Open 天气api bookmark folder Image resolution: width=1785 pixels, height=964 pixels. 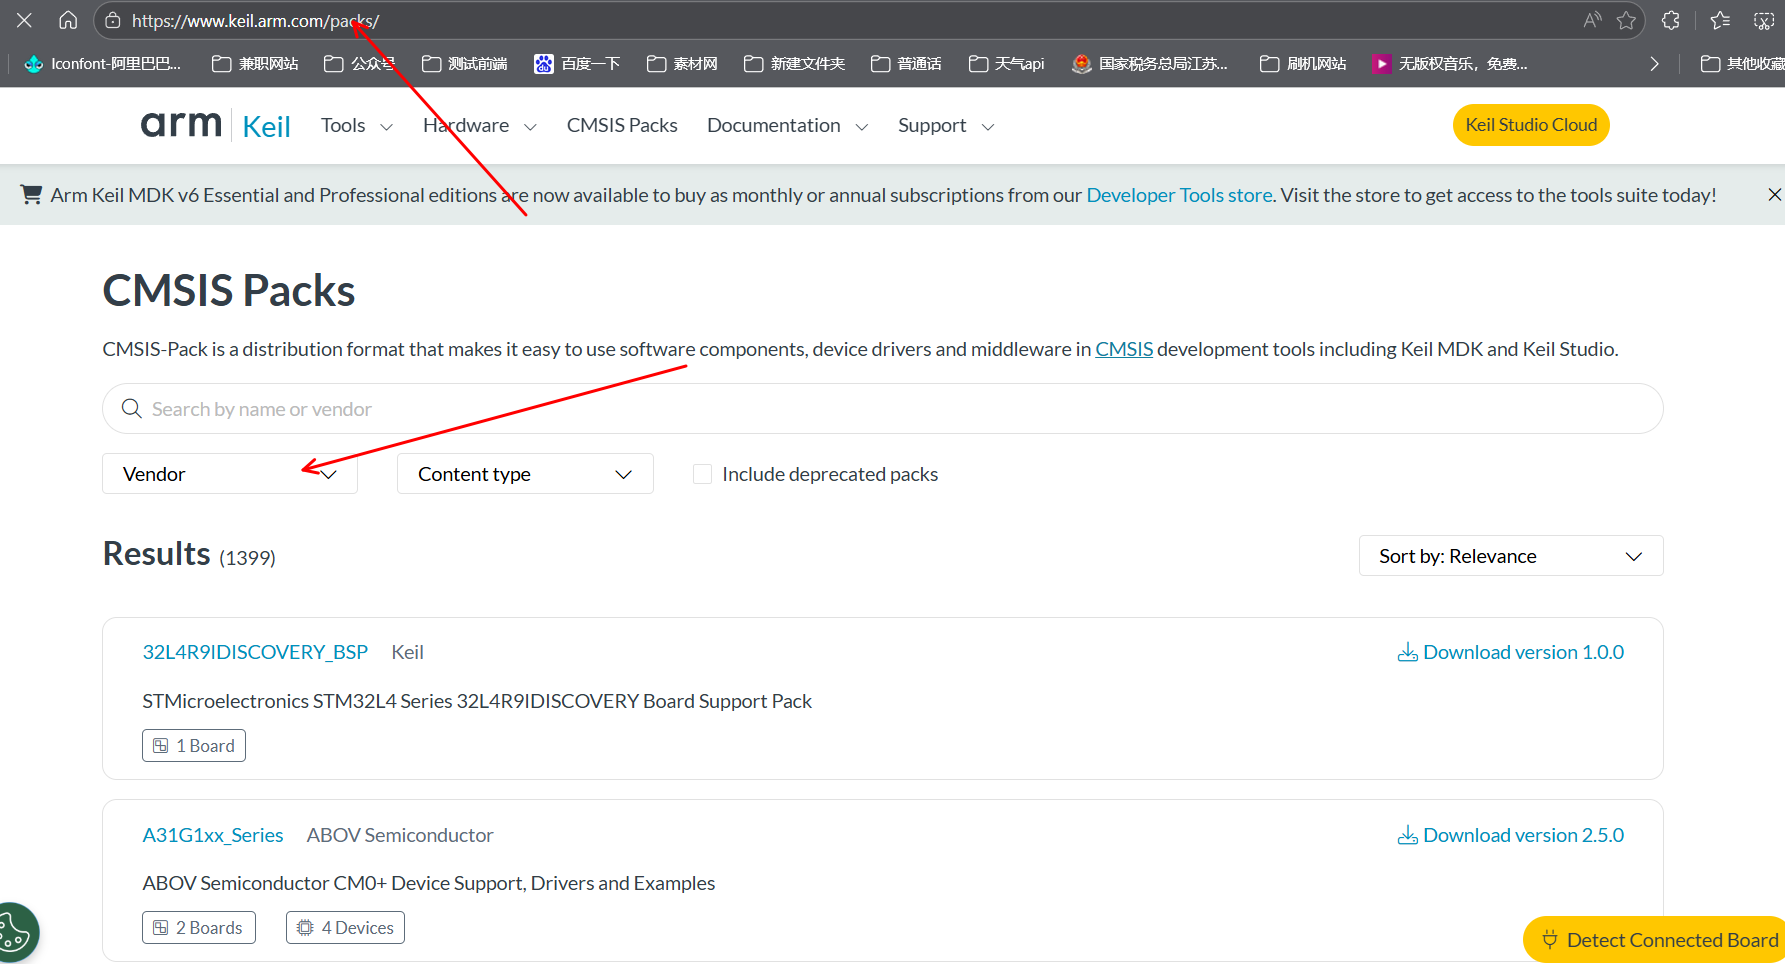click(x=1006, y=64)
